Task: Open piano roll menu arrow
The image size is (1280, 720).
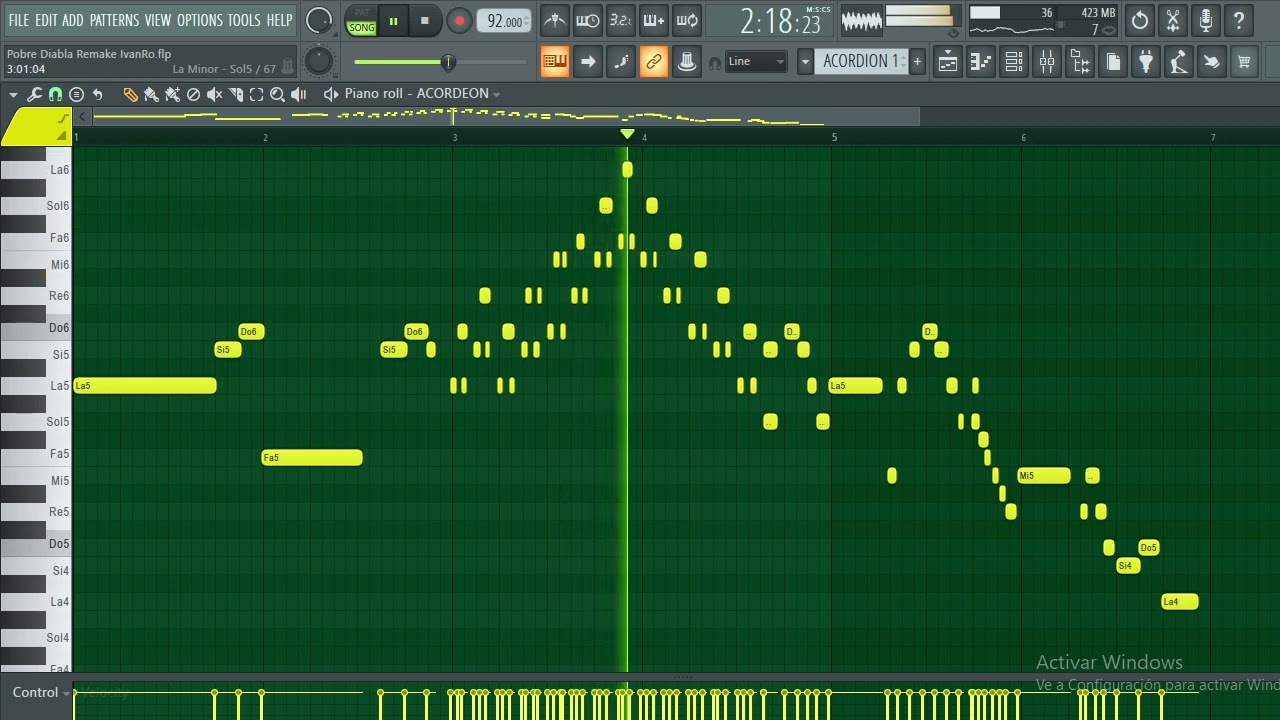Action: [13, 94]
